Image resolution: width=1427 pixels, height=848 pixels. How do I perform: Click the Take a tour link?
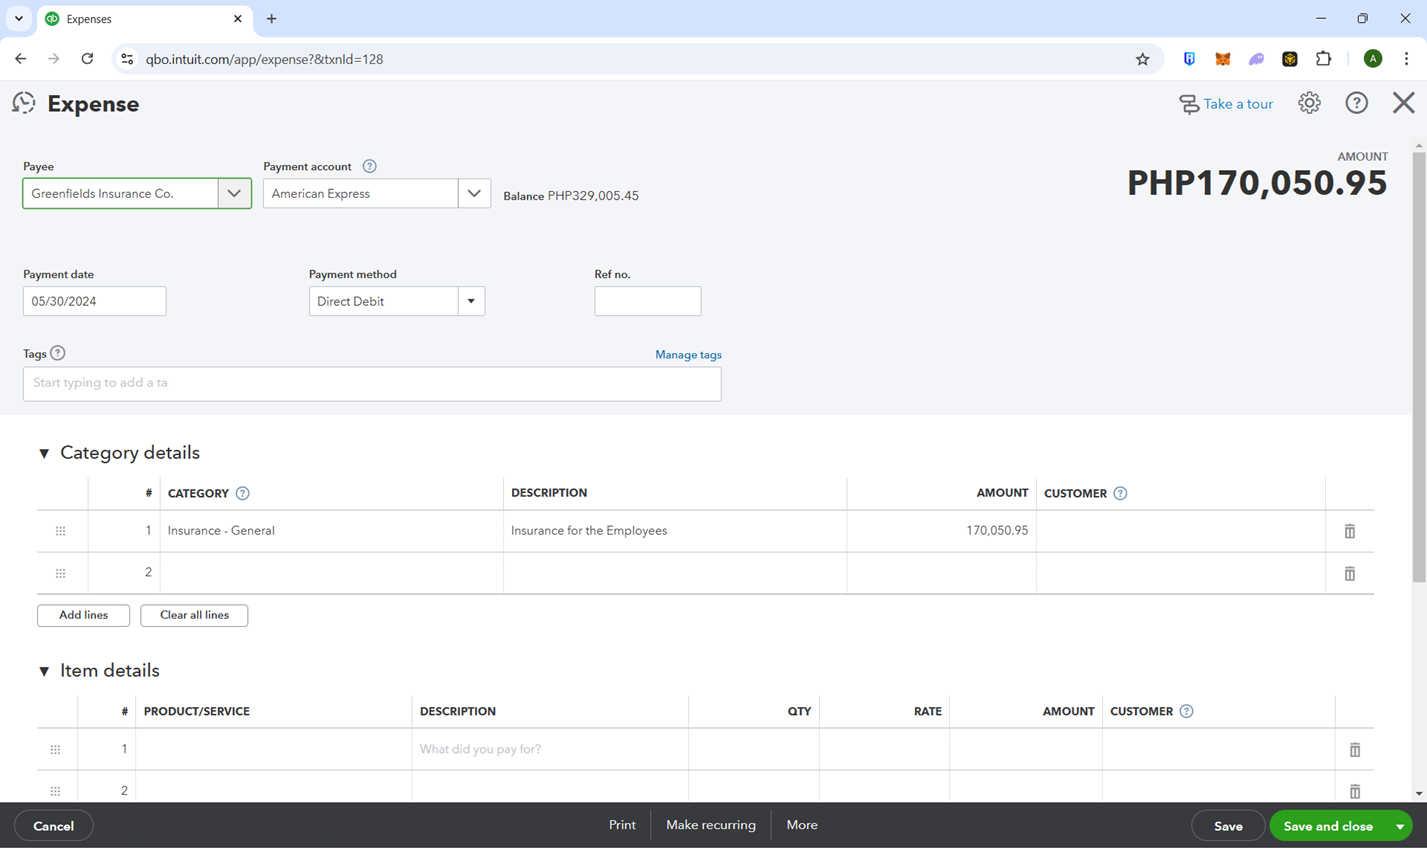[1226, 104]
